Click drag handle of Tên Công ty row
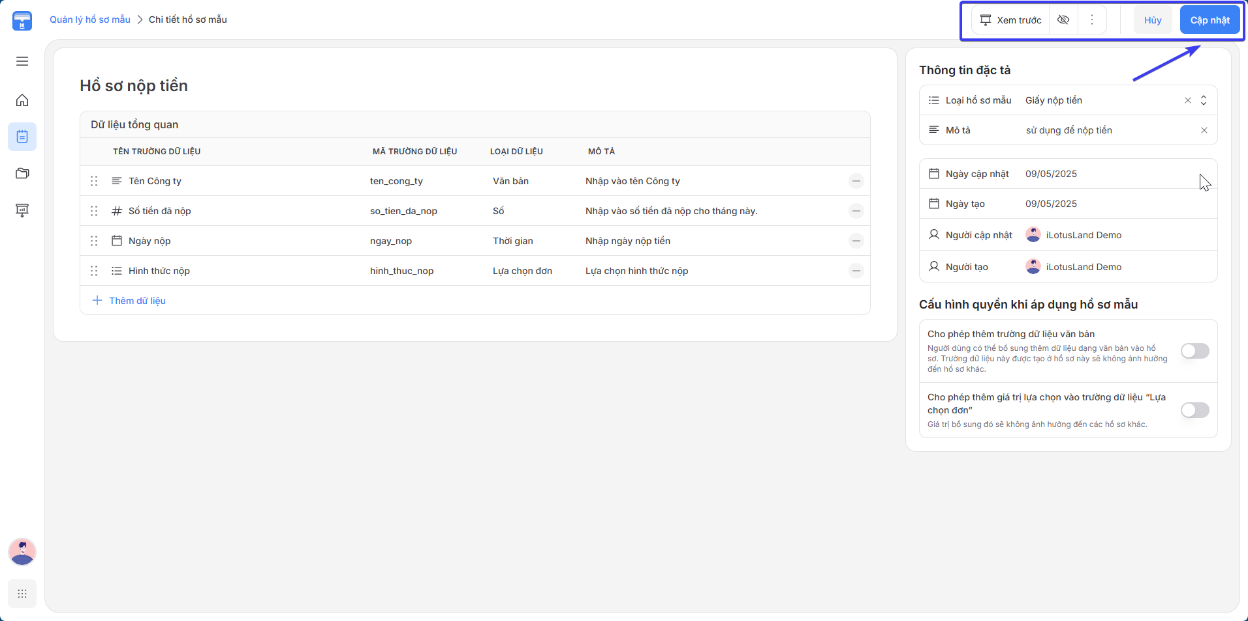This screenshot has height=621, width=1248. [x=94, y=181]
